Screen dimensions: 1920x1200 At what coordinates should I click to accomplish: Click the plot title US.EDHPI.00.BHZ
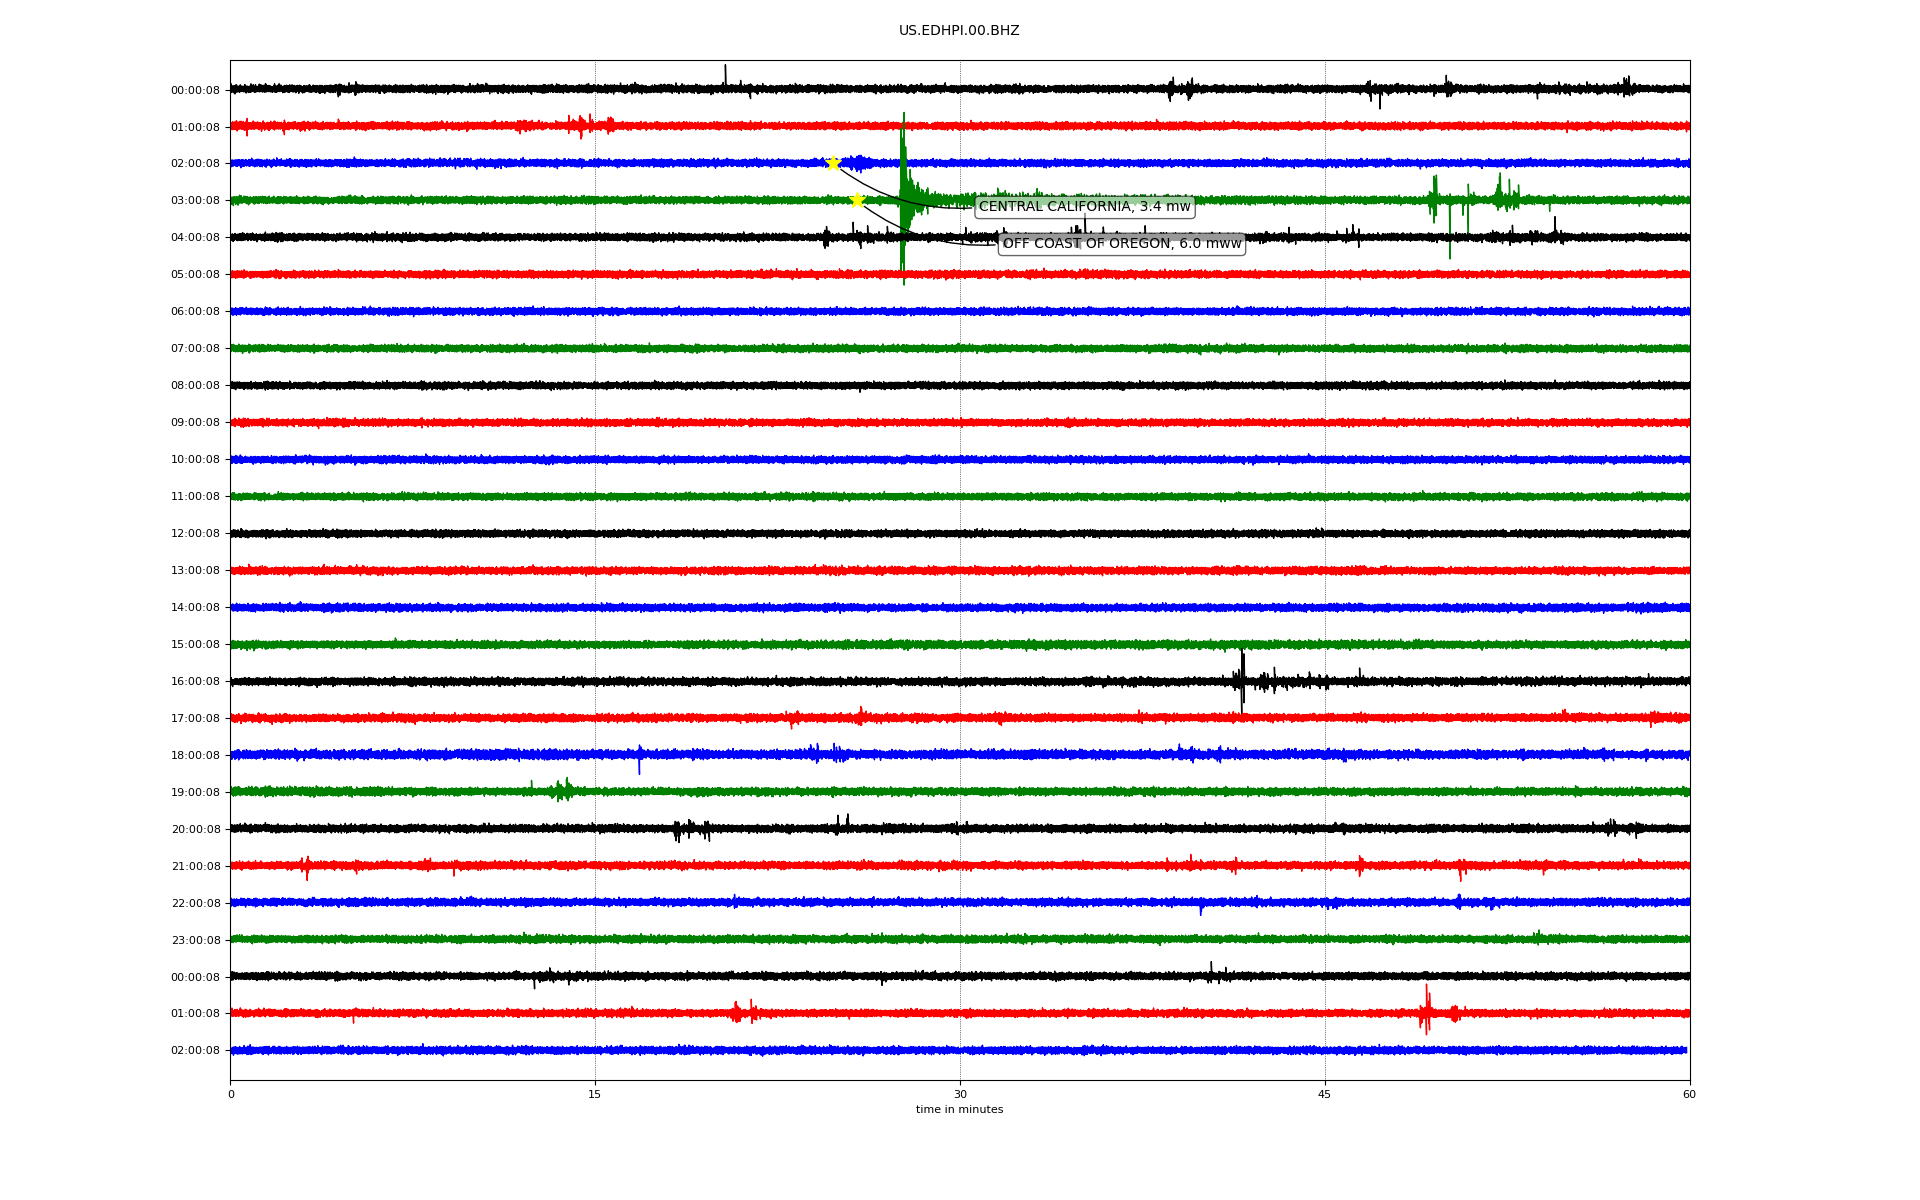click(959, 31)
